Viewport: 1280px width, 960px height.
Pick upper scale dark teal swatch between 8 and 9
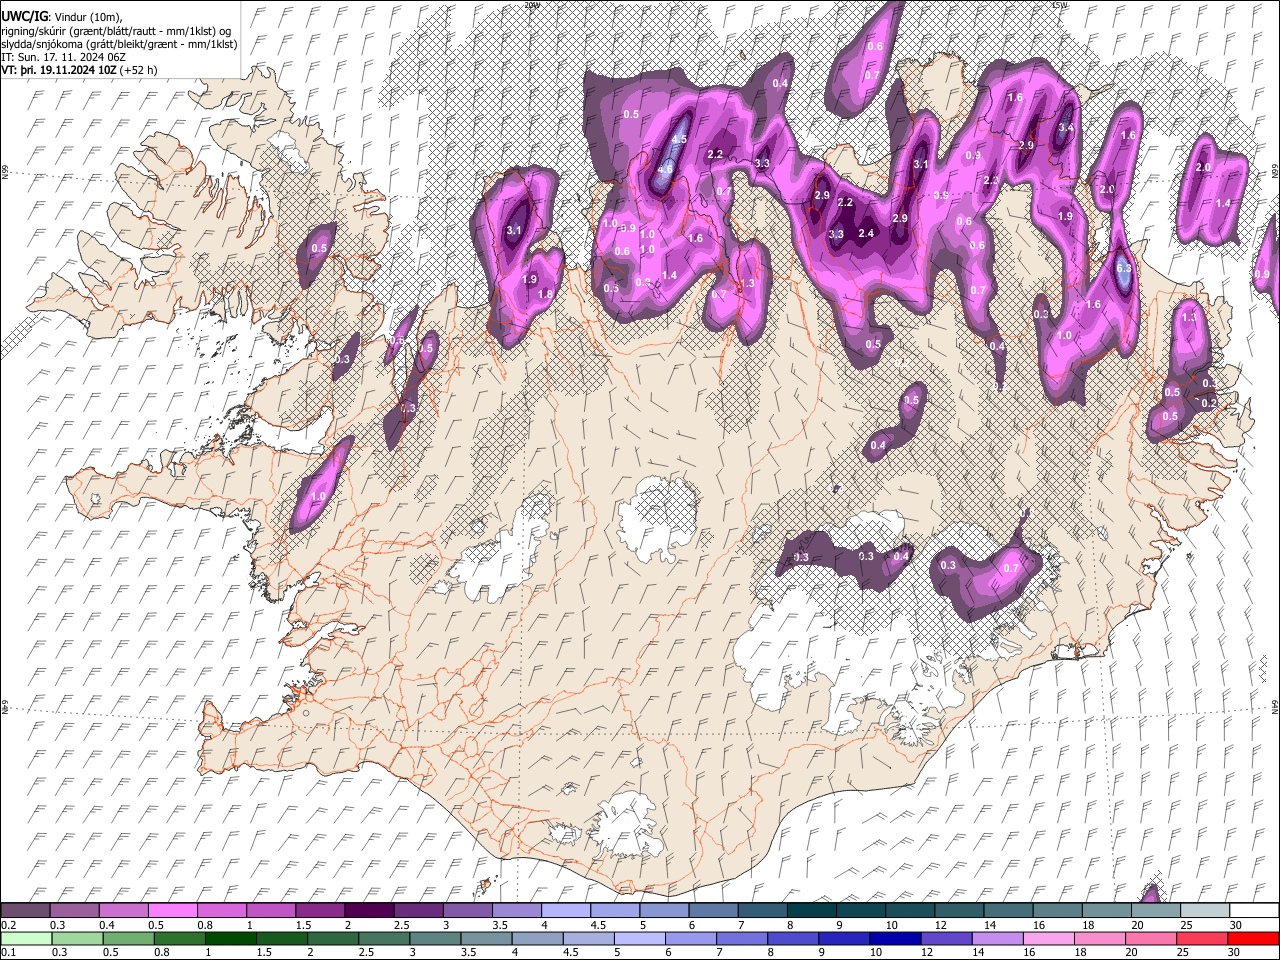811,910
